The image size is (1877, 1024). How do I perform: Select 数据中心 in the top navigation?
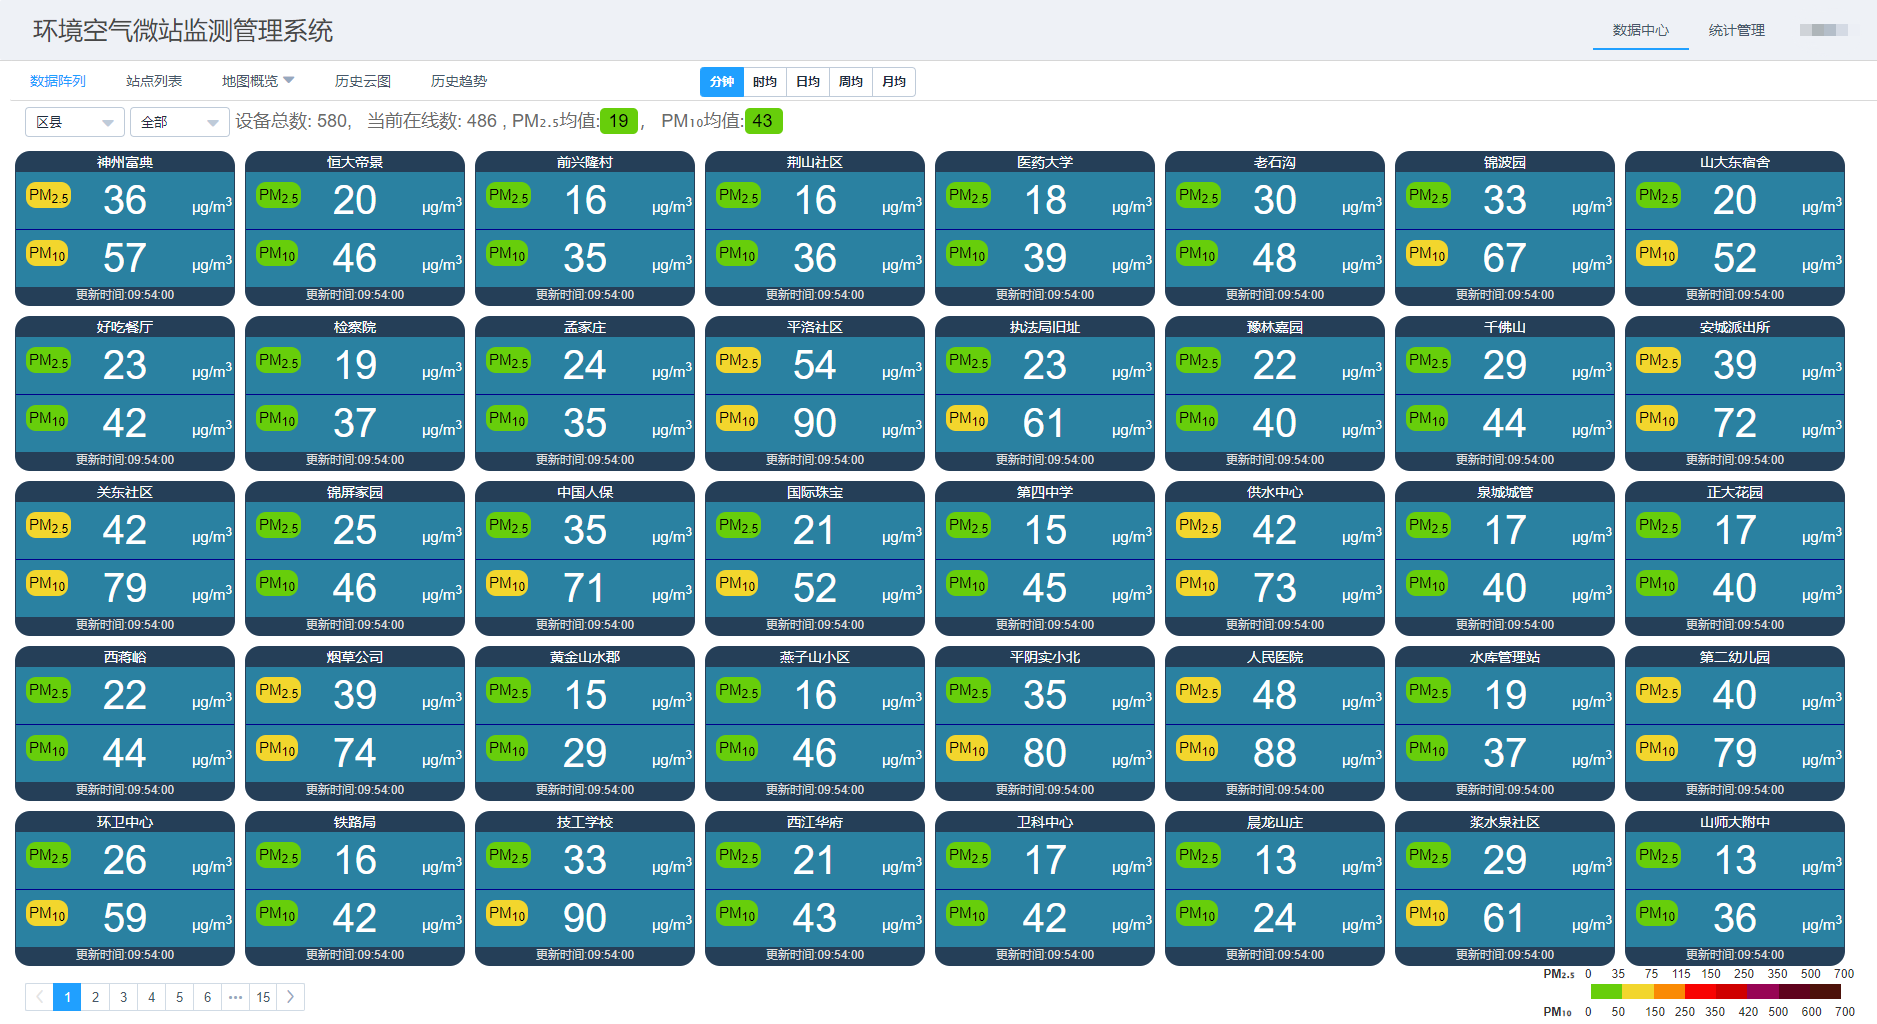click(1640, 30)
